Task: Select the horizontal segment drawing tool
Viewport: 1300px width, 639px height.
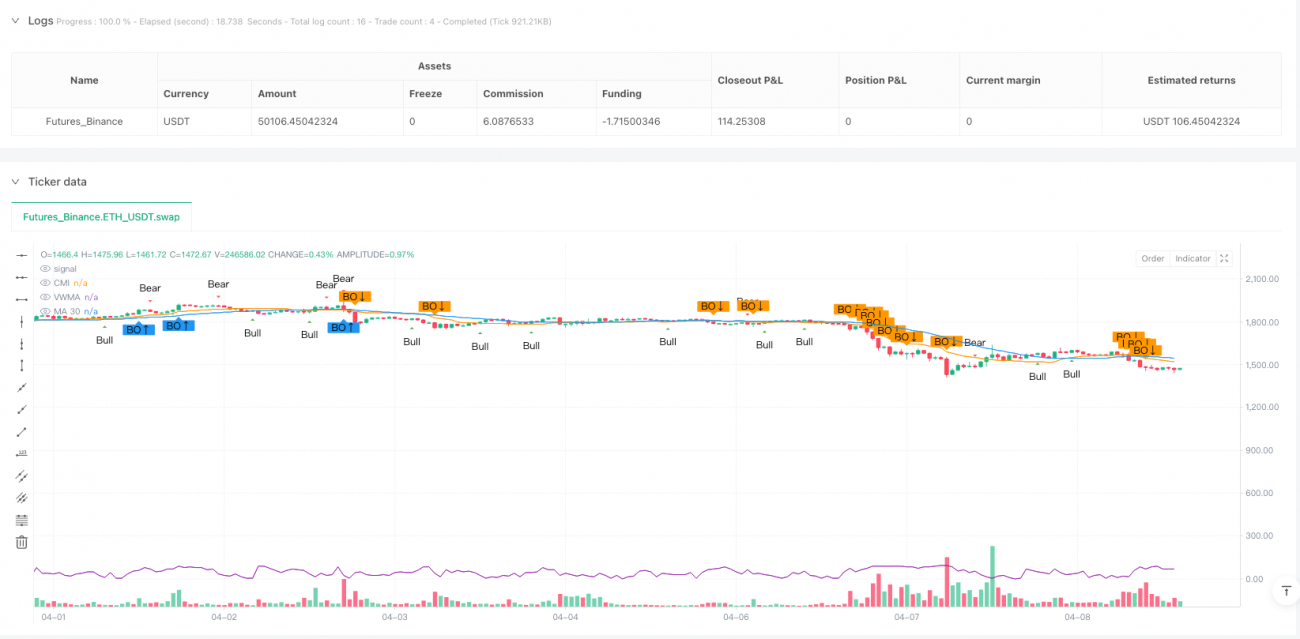Action: point(21,299)
